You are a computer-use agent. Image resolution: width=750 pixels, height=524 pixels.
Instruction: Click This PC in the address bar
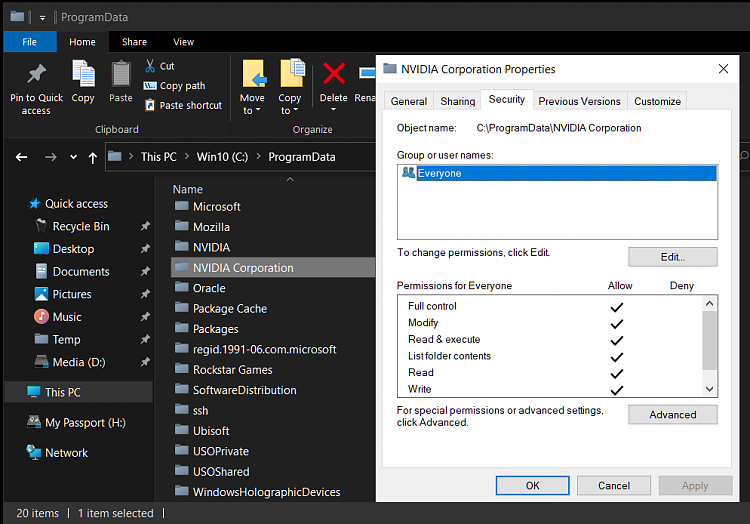point(159,157)
